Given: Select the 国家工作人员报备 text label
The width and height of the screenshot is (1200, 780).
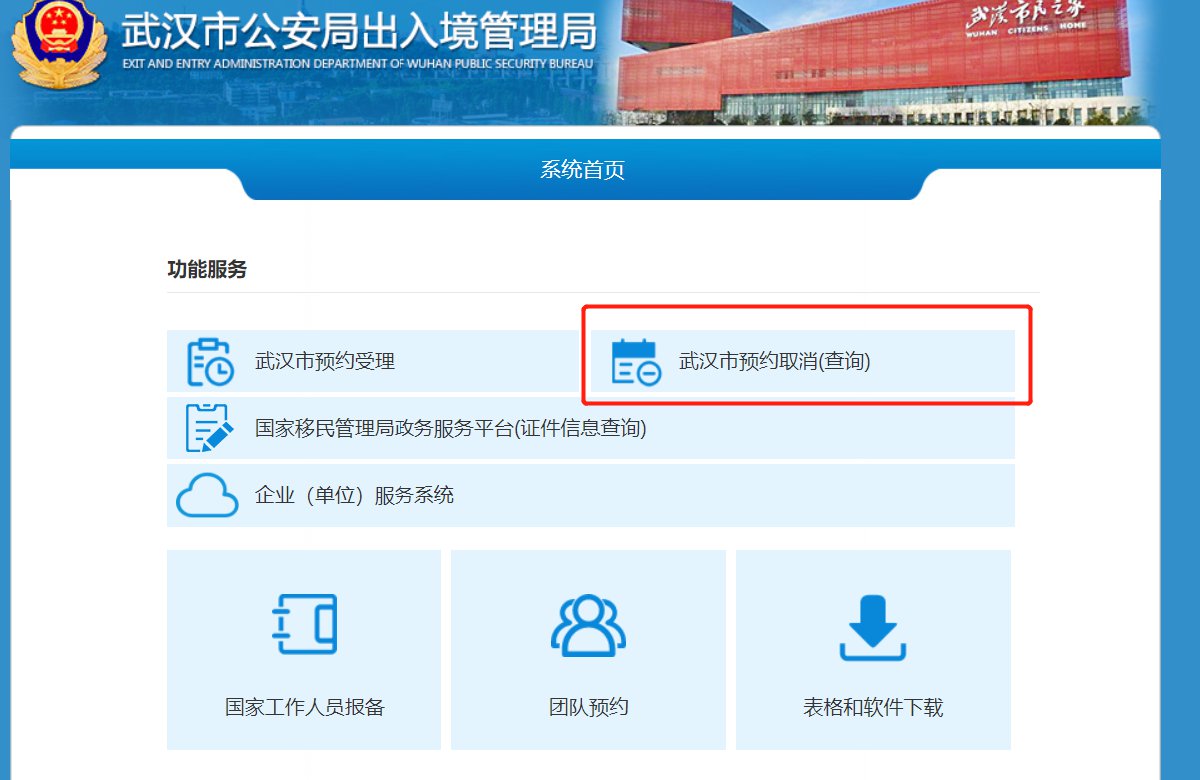Looking at the screenshot, I should tap(305, 707).
